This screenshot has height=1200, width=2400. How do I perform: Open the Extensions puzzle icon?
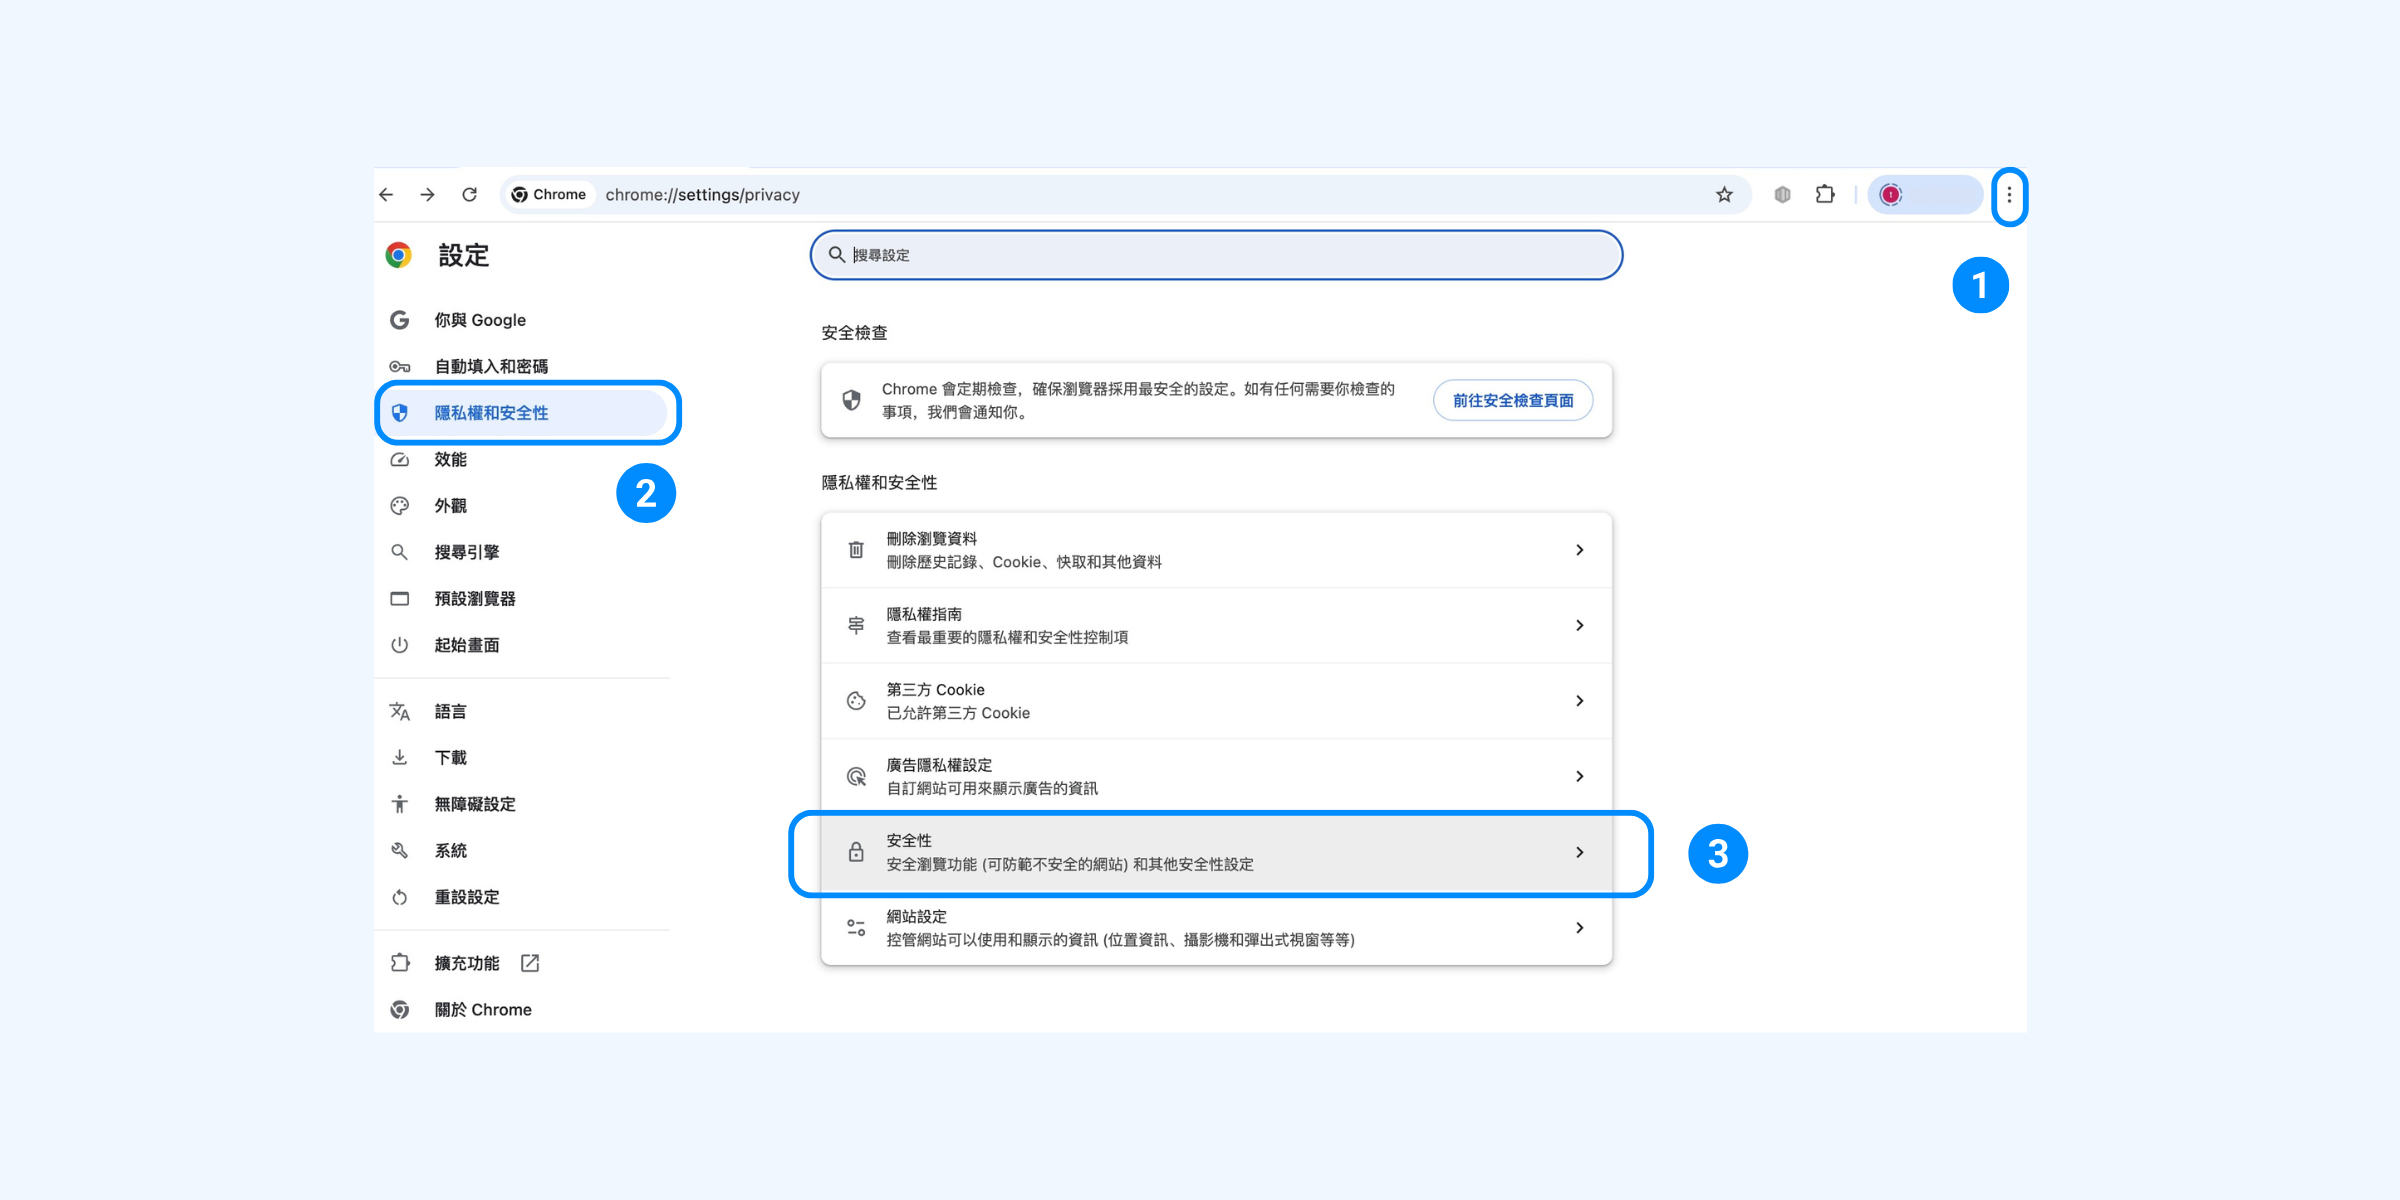click(1825, 195)
